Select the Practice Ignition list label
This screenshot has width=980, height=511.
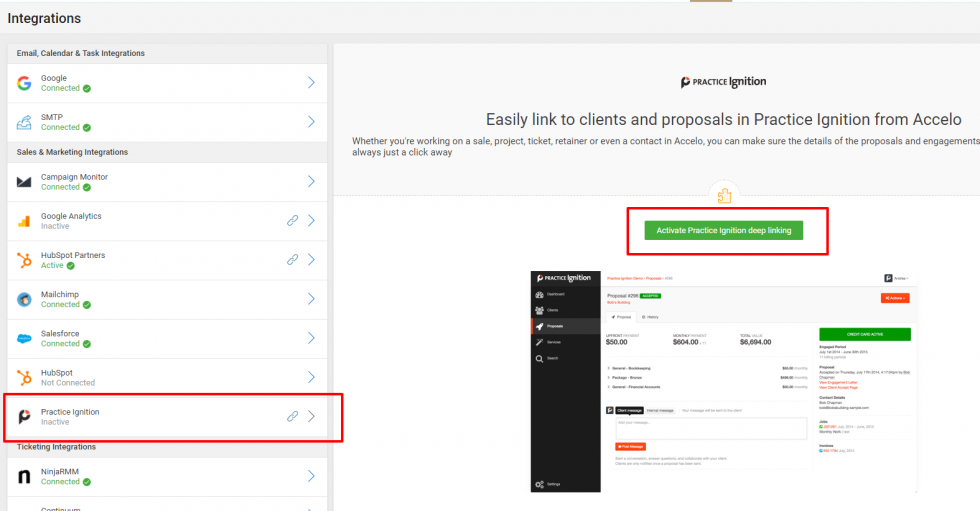coord(70,412)
